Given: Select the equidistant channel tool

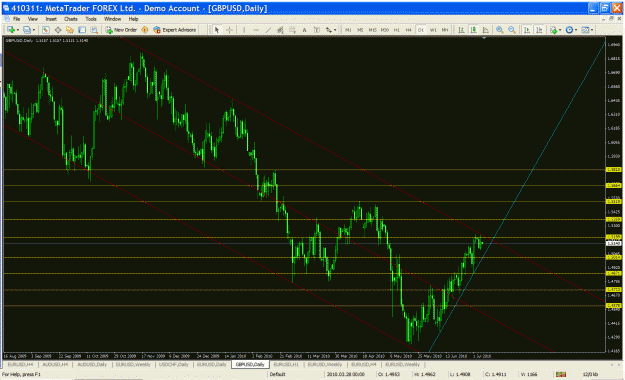Looking at the screenshot, I should click(280, 30).
